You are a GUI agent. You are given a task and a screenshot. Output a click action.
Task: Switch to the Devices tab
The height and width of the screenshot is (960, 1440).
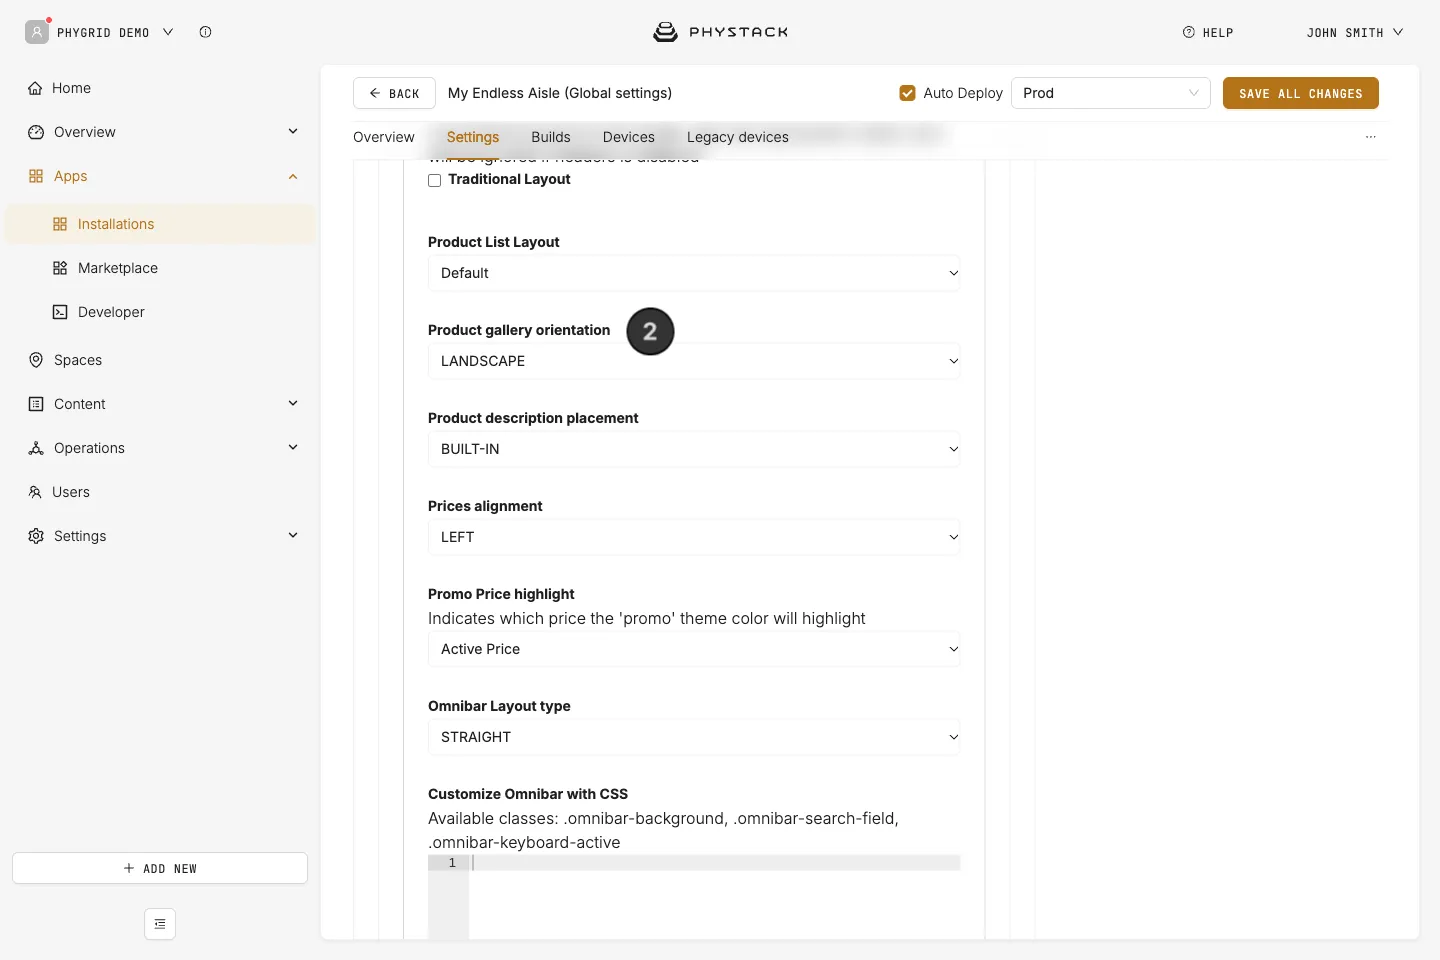point(629,137)
